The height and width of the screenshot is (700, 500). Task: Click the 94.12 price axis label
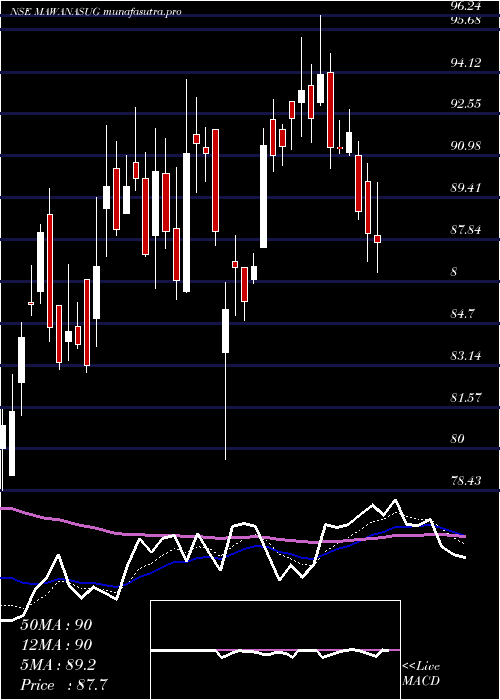click(x=465, y=62)
